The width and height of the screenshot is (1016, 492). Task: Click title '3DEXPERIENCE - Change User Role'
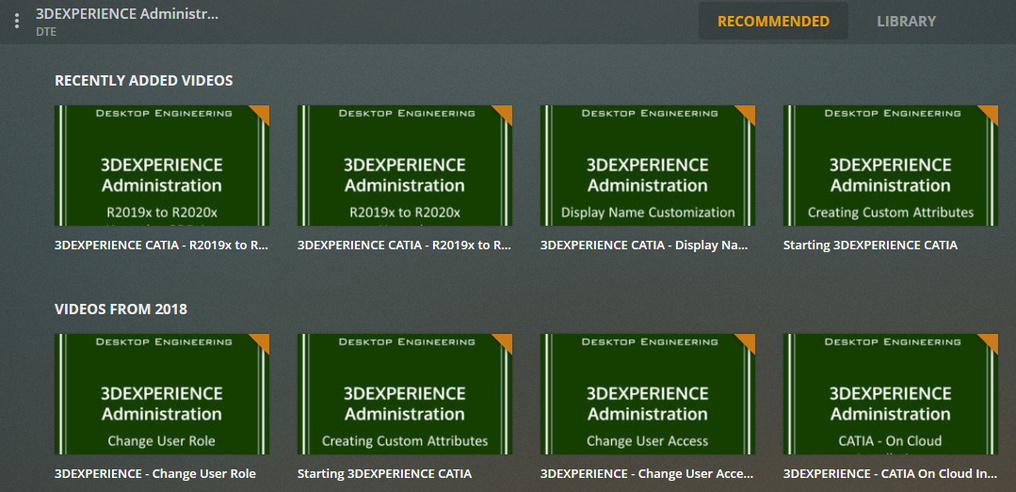click(x=155, y=474)
